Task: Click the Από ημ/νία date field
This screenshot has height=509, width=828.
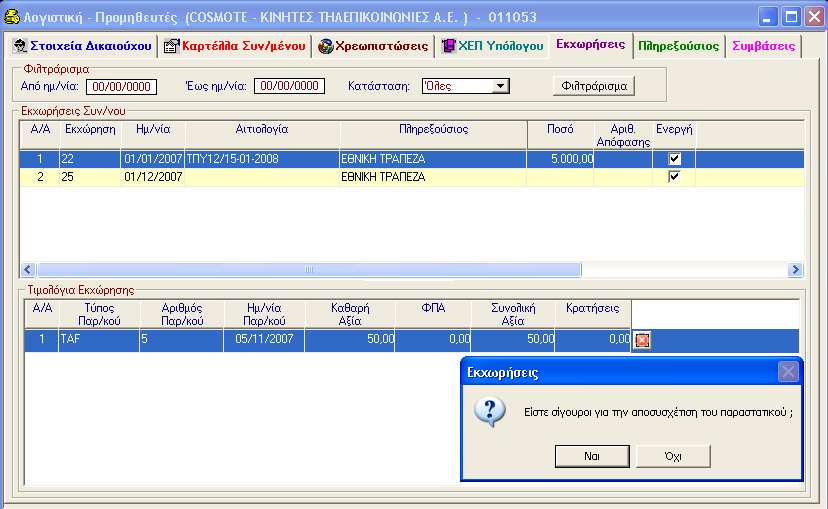Action: pyautogui.click(x=121, y=87)
